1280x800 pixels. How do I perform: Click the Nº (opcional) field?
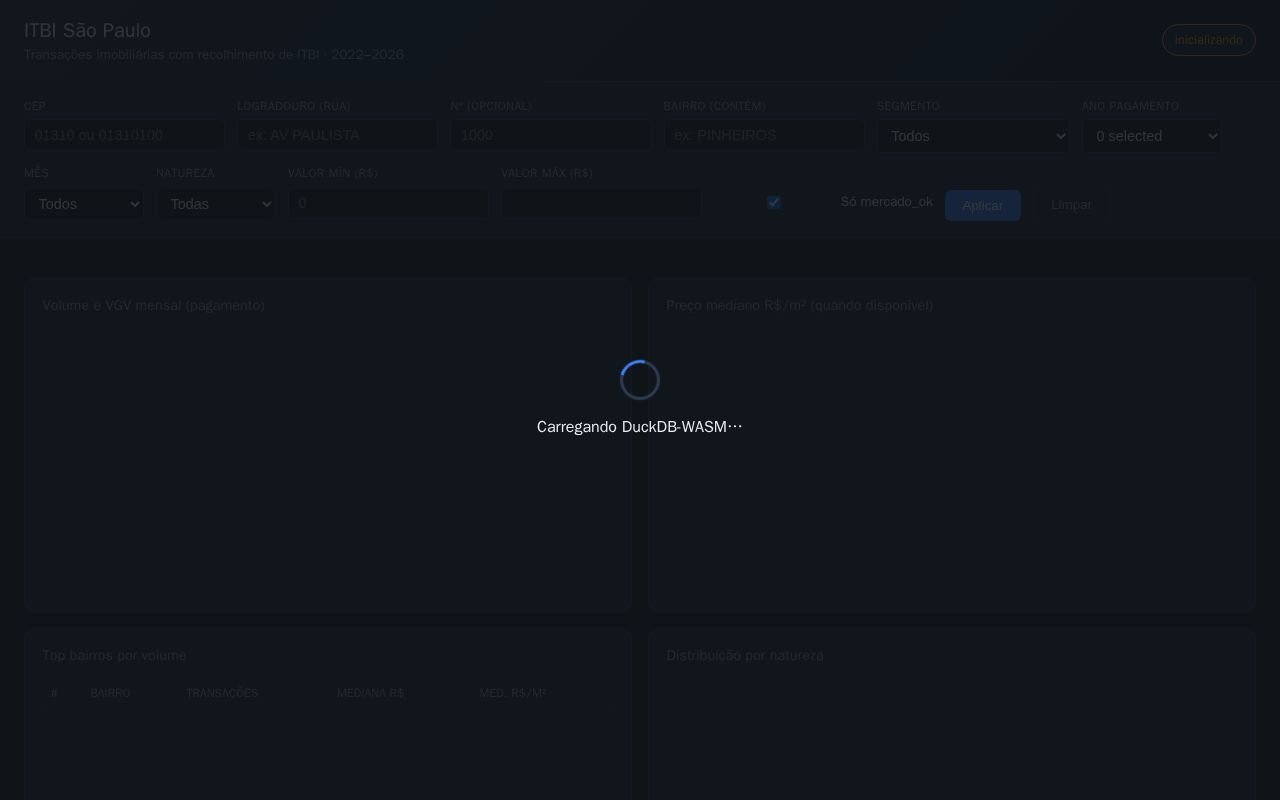550,135
